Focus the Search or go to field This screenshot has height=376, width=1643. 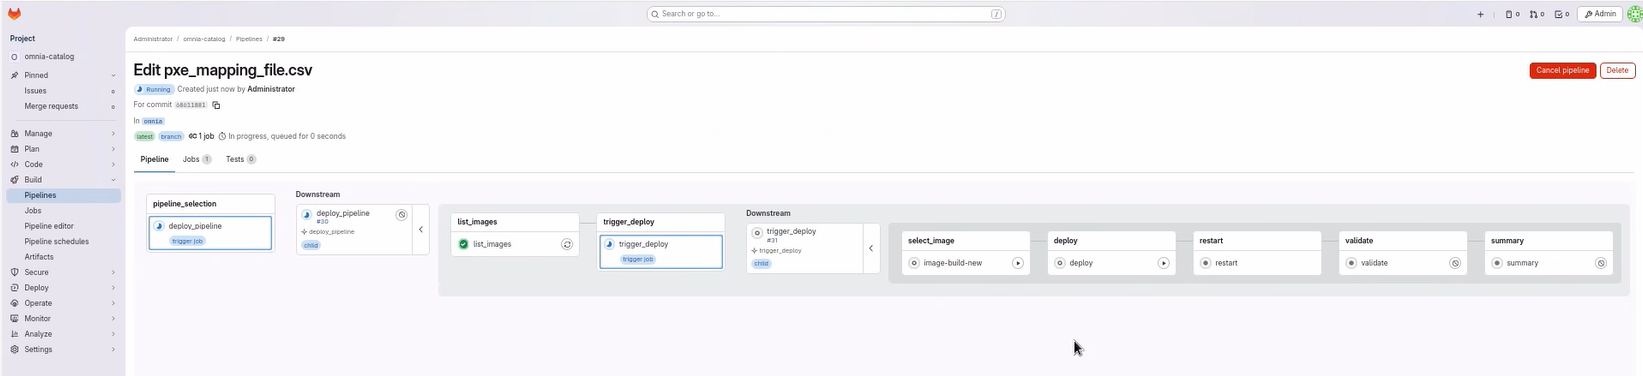click(x=826, y=14)
